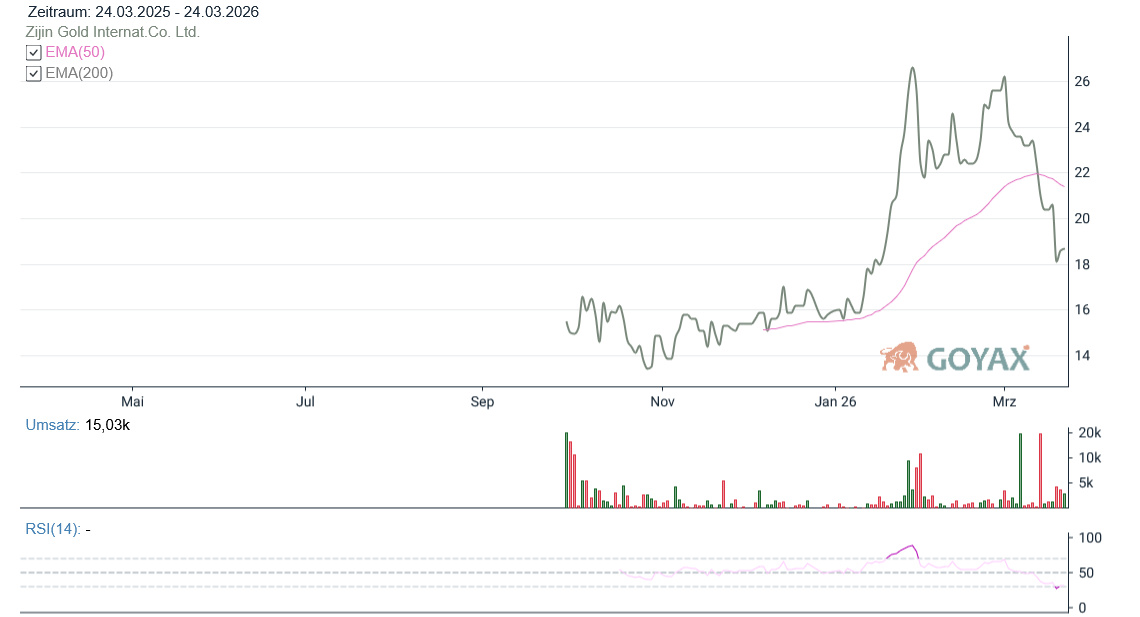Click the pink EMA(50) legend label

click(75, 52)
